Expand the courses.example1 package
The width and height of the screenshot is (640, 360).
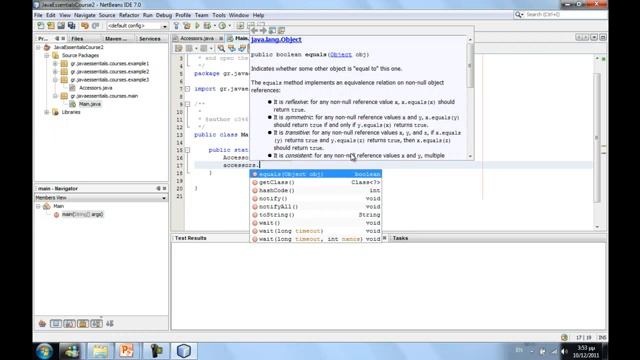click(55, 63)
